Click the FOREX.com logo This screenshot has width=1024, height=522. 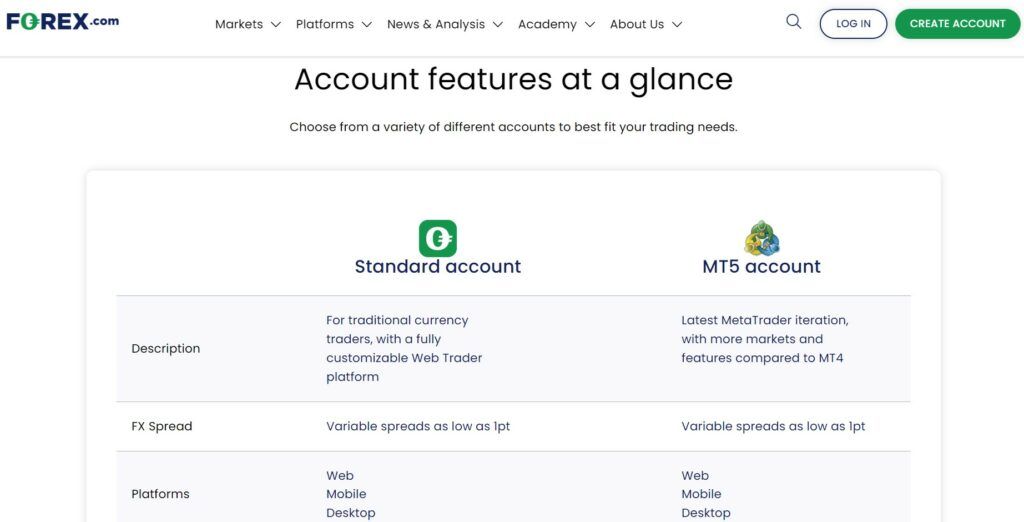pyautogui.click(x=62, y=21)
